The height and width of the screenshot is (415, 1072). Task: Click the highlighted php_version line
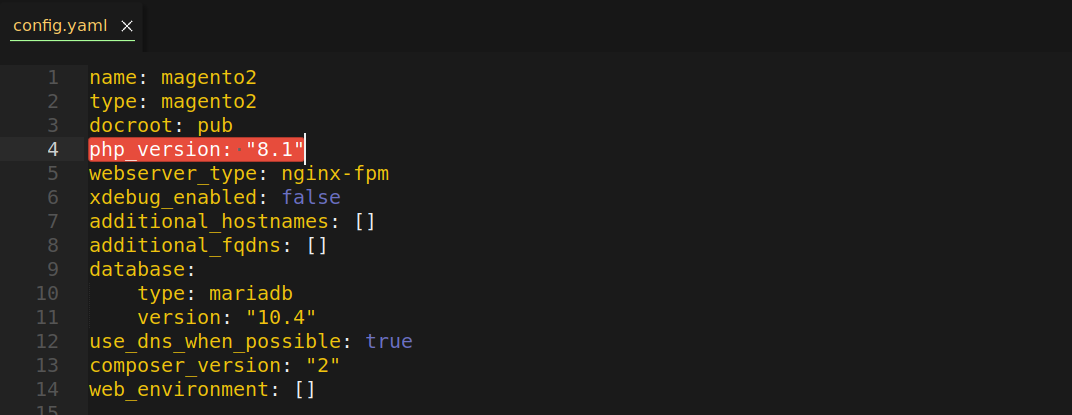(x=197, y=149)
